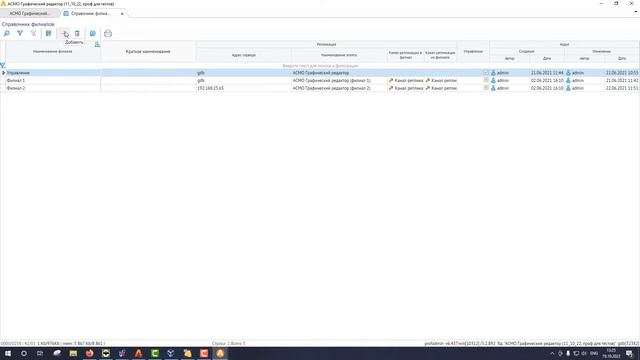Toggle the Управление checkbox in Управление row
Viewport: 640px width, 360px height.
point(486,72)
